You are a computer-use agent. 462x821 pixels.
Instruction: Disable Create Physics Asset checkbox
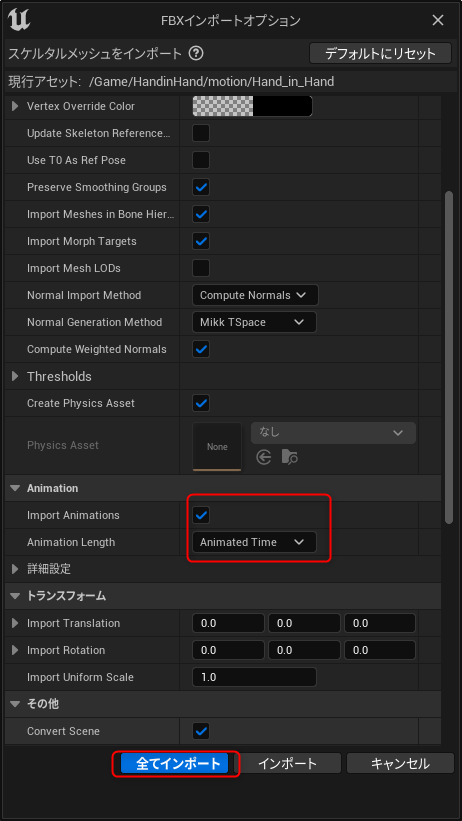[x=201, y=403]
